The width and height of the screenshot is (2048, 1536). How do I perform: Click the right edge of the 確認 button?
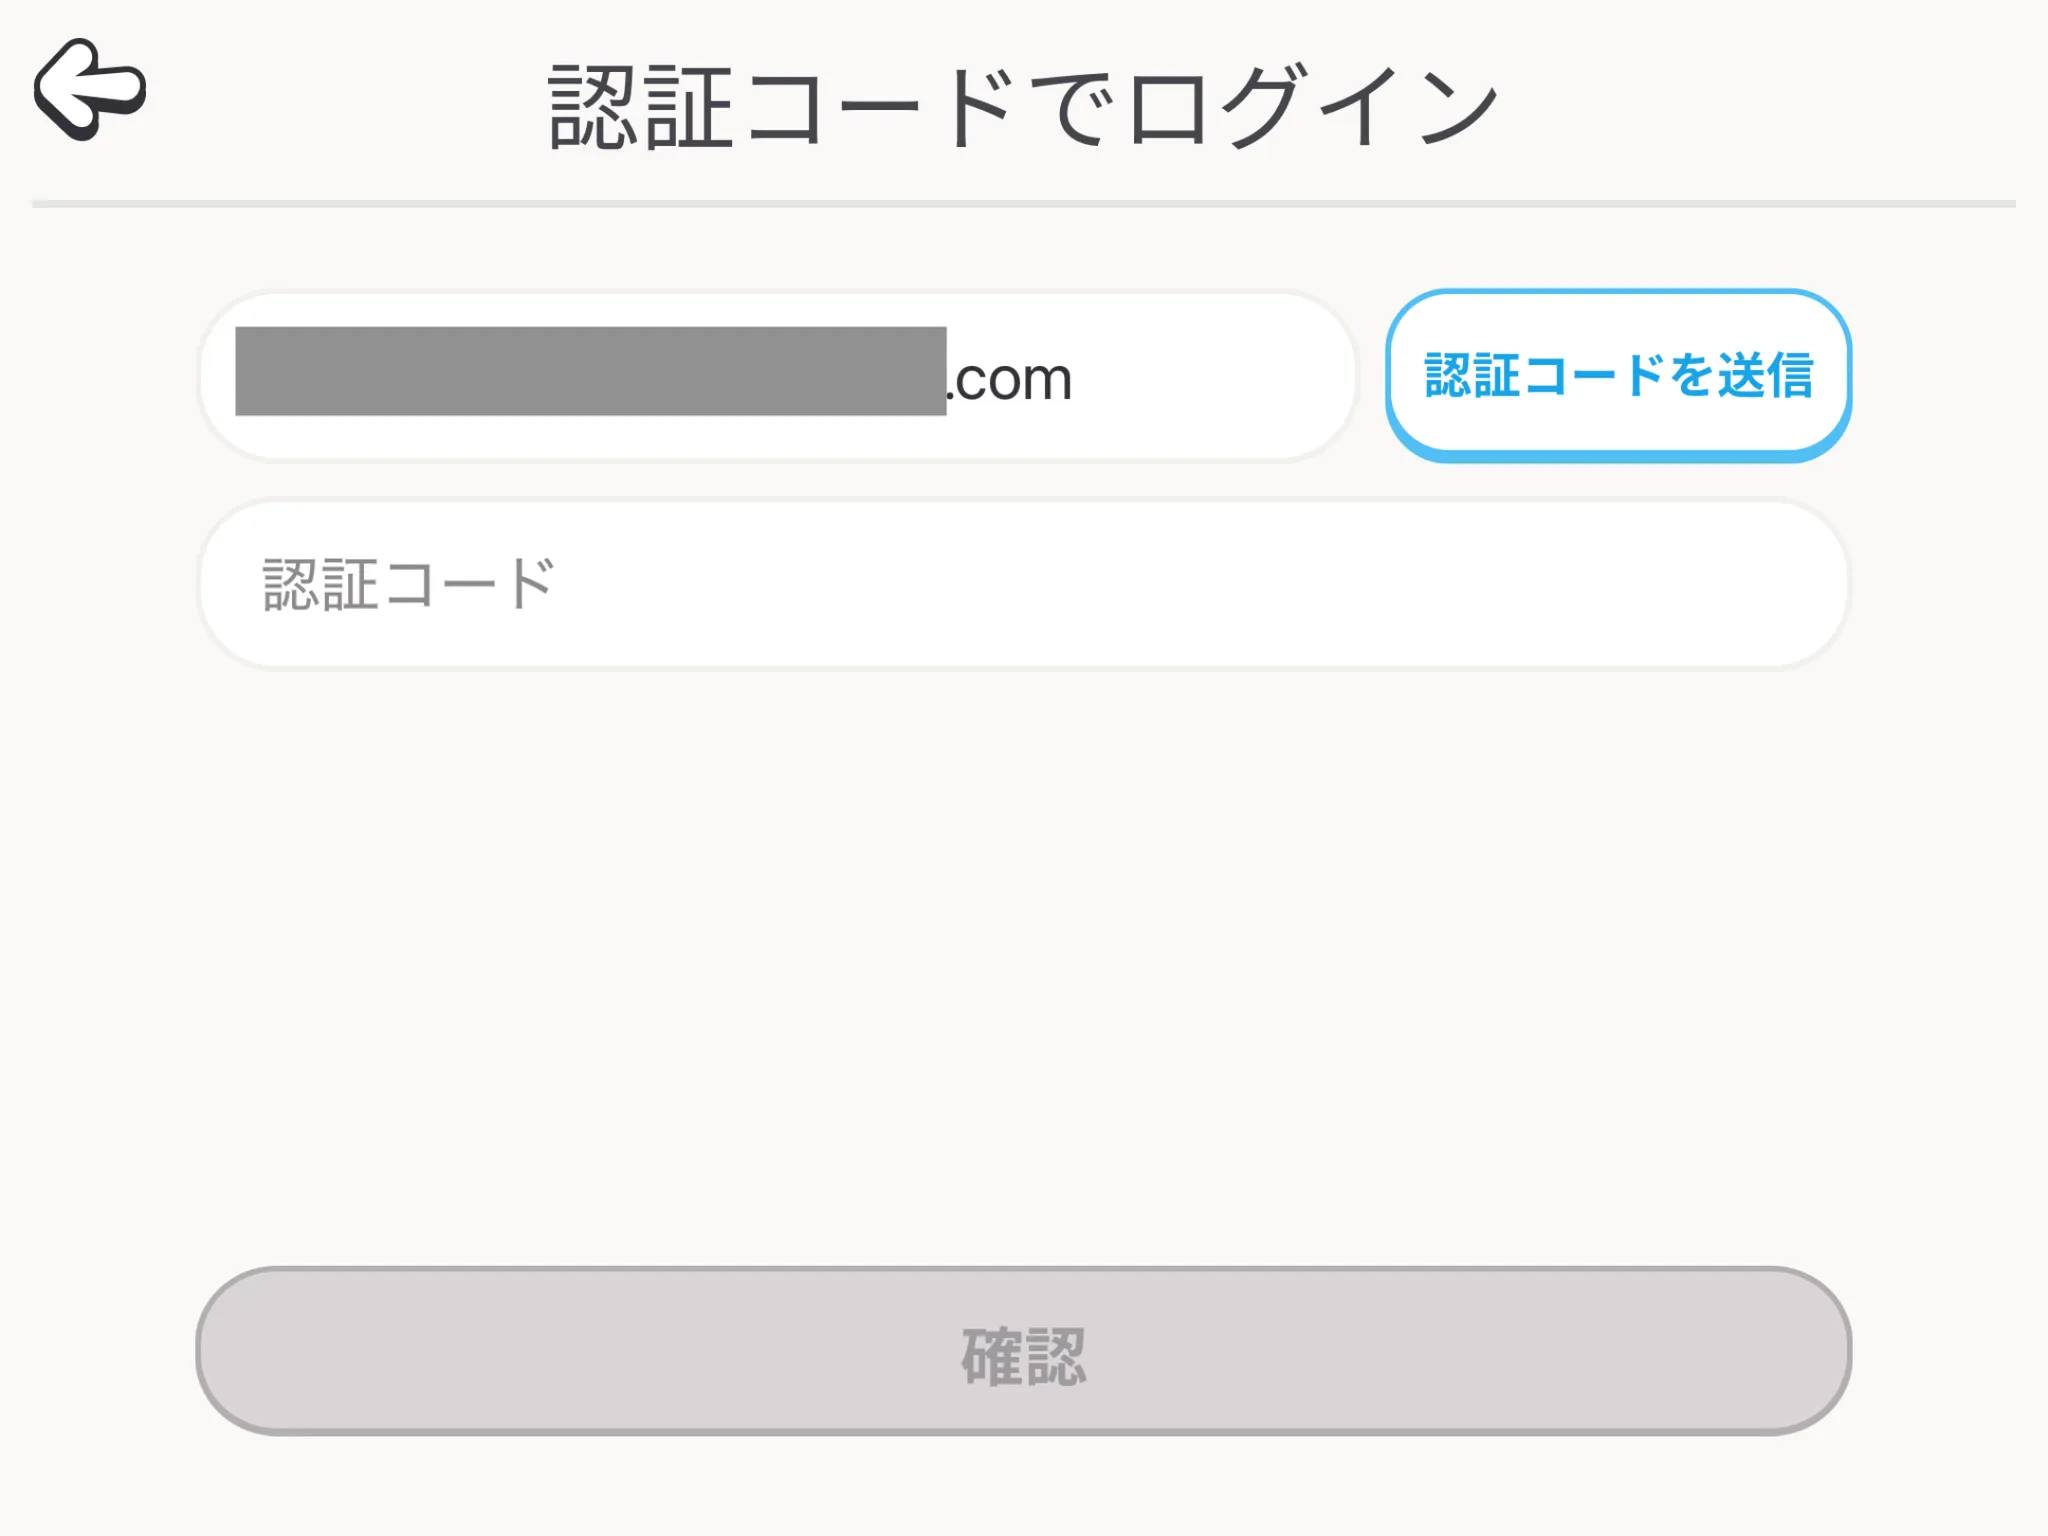(1808, 1351)
